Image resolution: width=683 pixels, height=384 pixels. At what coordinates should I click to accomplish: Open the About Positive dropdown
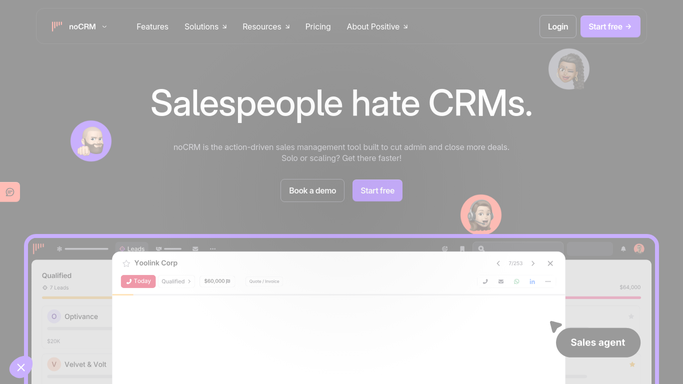click(377, 27)
